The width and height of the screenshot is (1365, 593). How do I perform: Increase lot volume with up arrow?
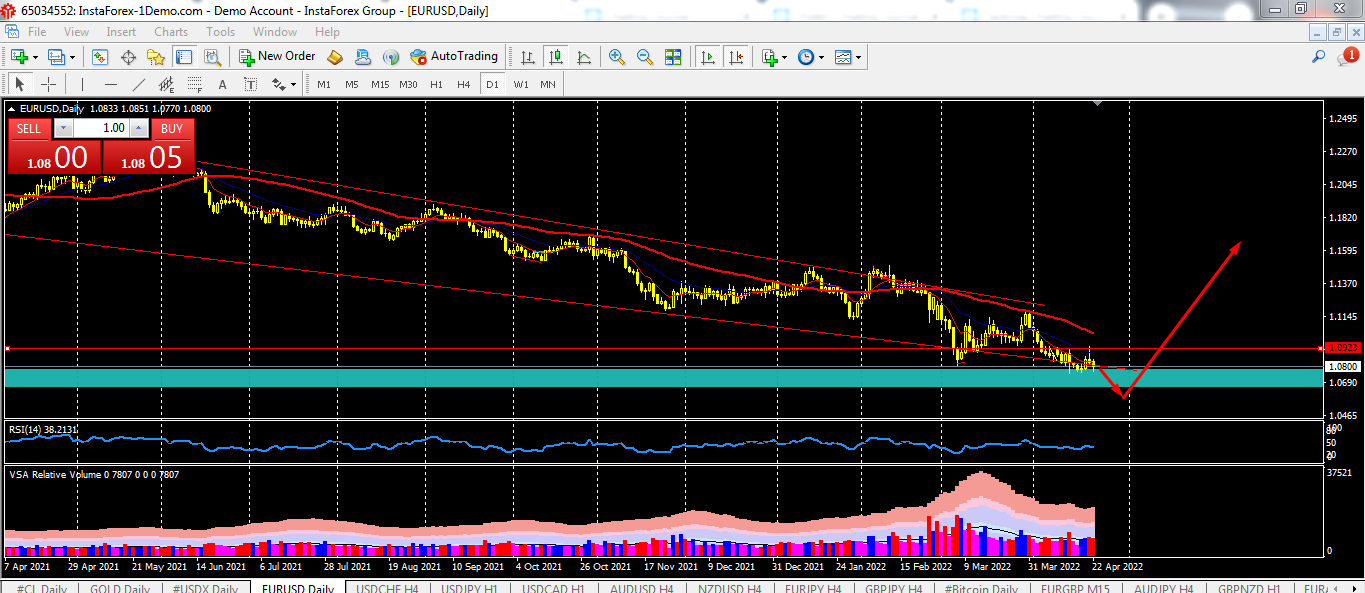[x=140, y=128]
